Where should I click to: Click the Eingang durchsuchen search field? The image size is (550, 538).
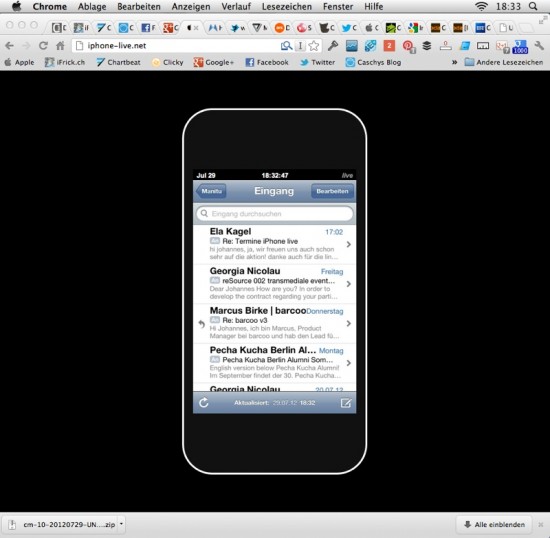point(275,214)
